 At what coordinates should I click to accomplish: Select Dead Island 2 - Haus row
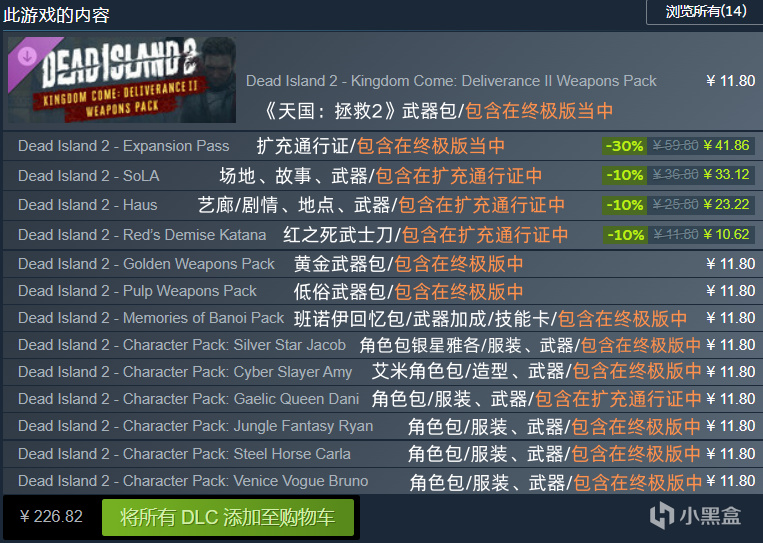tap(381, 205)
